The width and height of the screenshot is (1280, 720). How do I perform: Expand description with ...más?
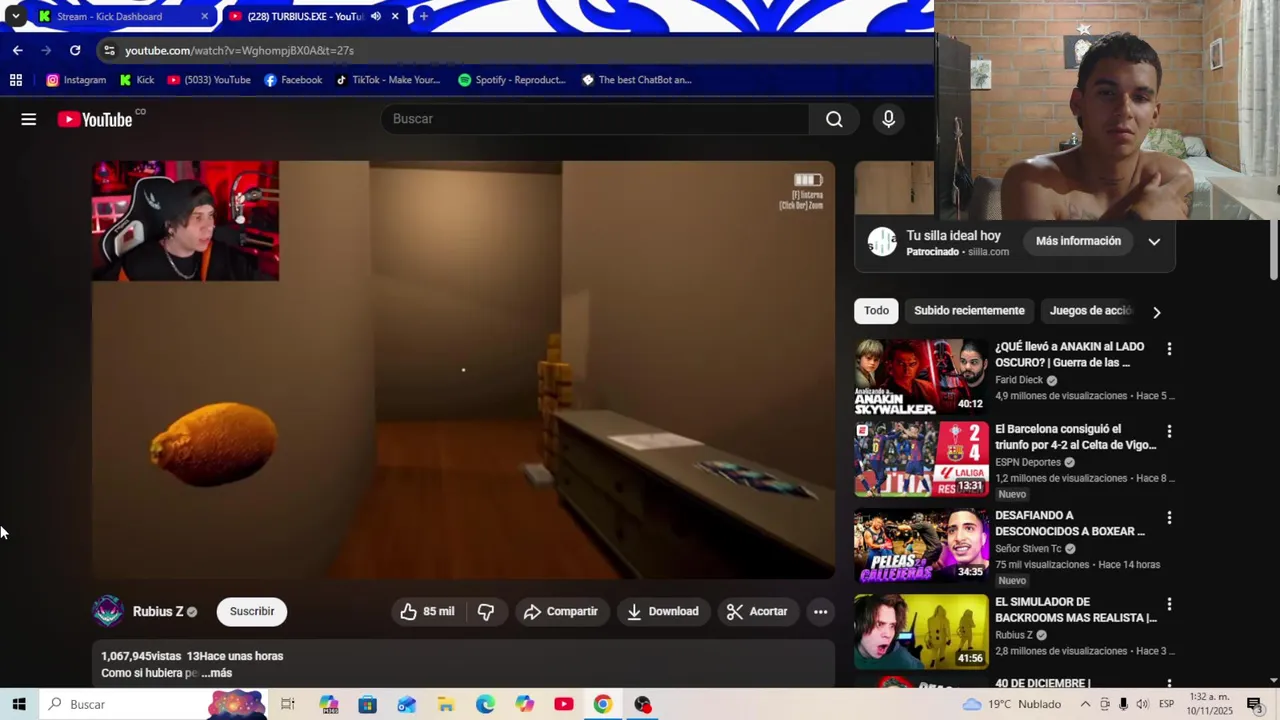216,673
